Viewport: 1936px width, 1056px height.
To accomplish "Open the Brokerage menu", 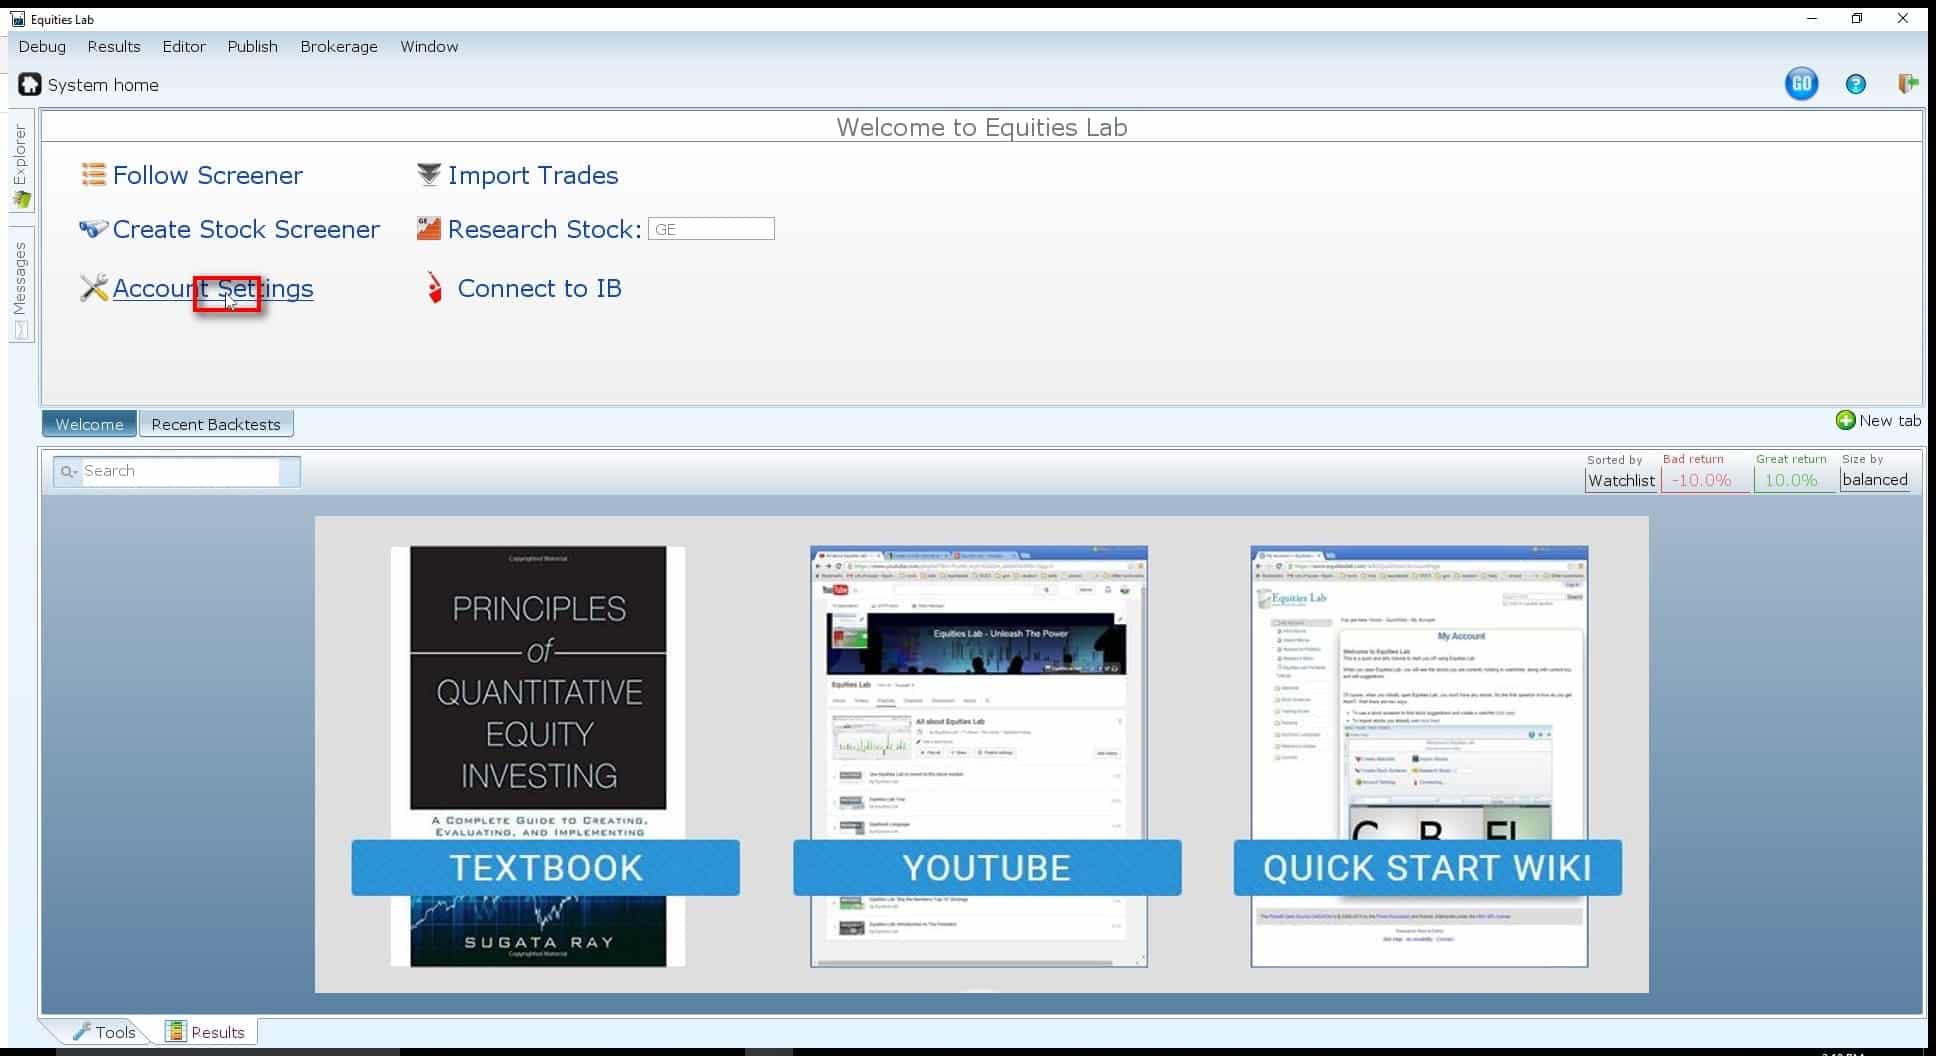I will coord(339,47).
